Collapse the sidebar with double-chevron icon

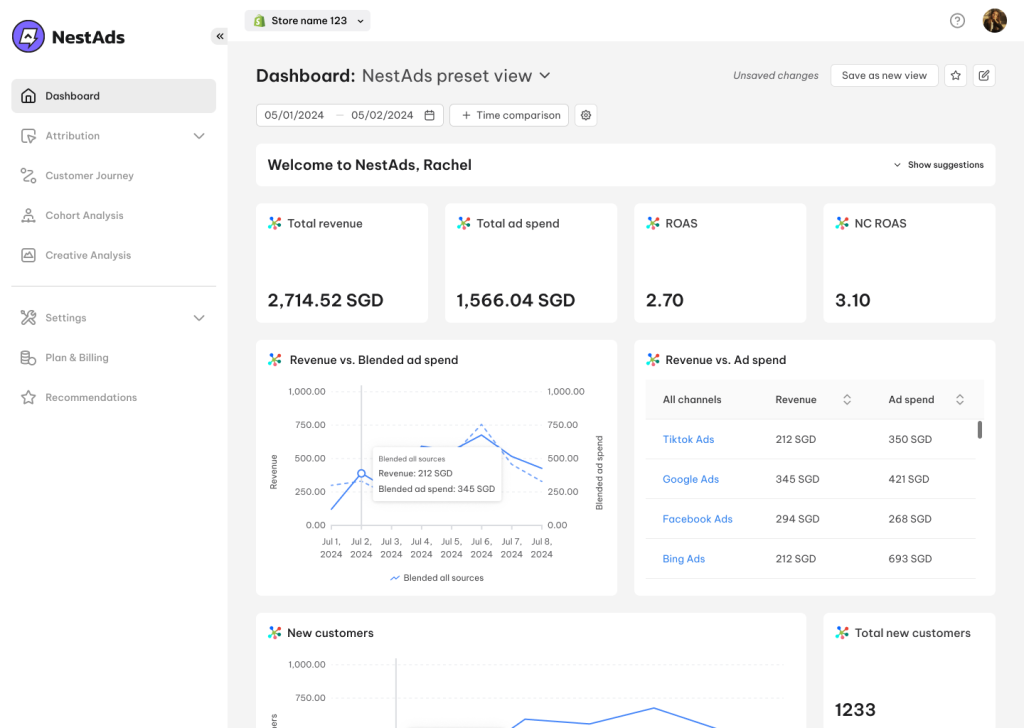pyautogui.click(x=219, y=36)
